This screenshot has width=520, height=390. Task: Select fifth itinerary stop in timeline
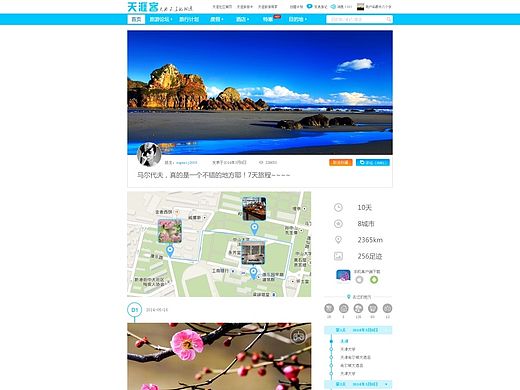(348, 374)
